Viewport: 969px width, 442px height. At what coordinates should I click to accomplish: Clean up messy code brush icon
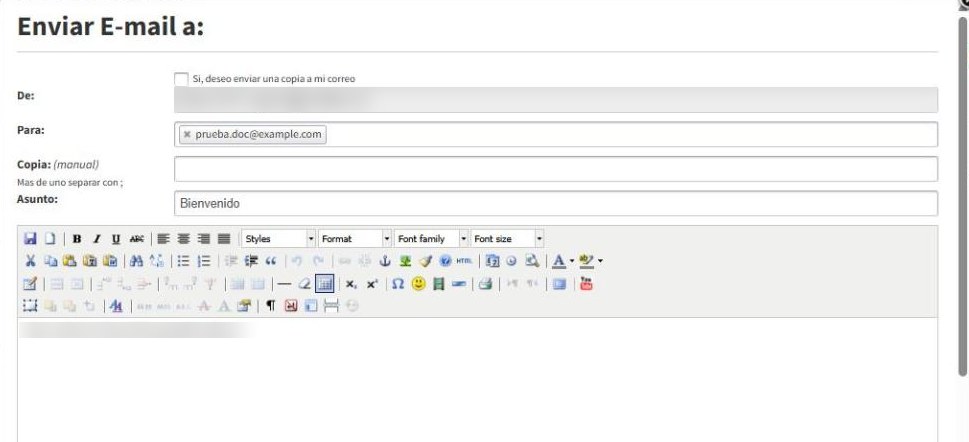pyautogui.click(x=425, y=261)
